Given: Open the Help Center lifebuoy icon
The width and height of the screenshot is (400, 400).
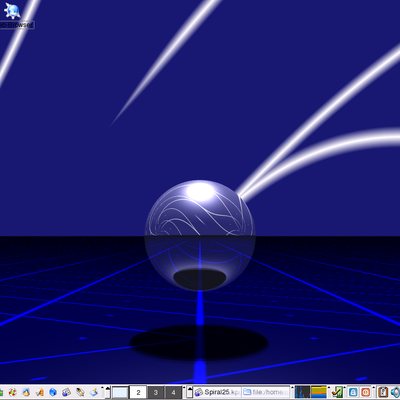Looking at the screenshot, I should [12, 392].
